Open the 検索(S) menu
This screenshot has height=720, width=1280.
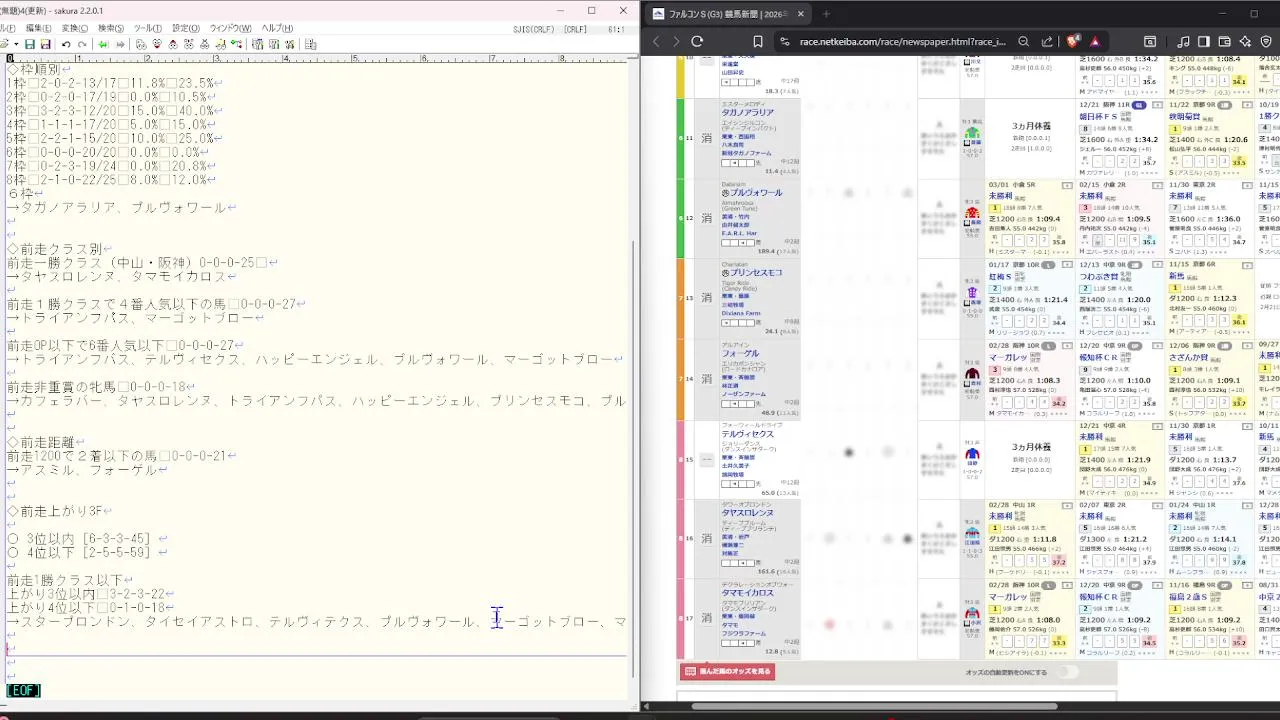[x=111, y=28]
